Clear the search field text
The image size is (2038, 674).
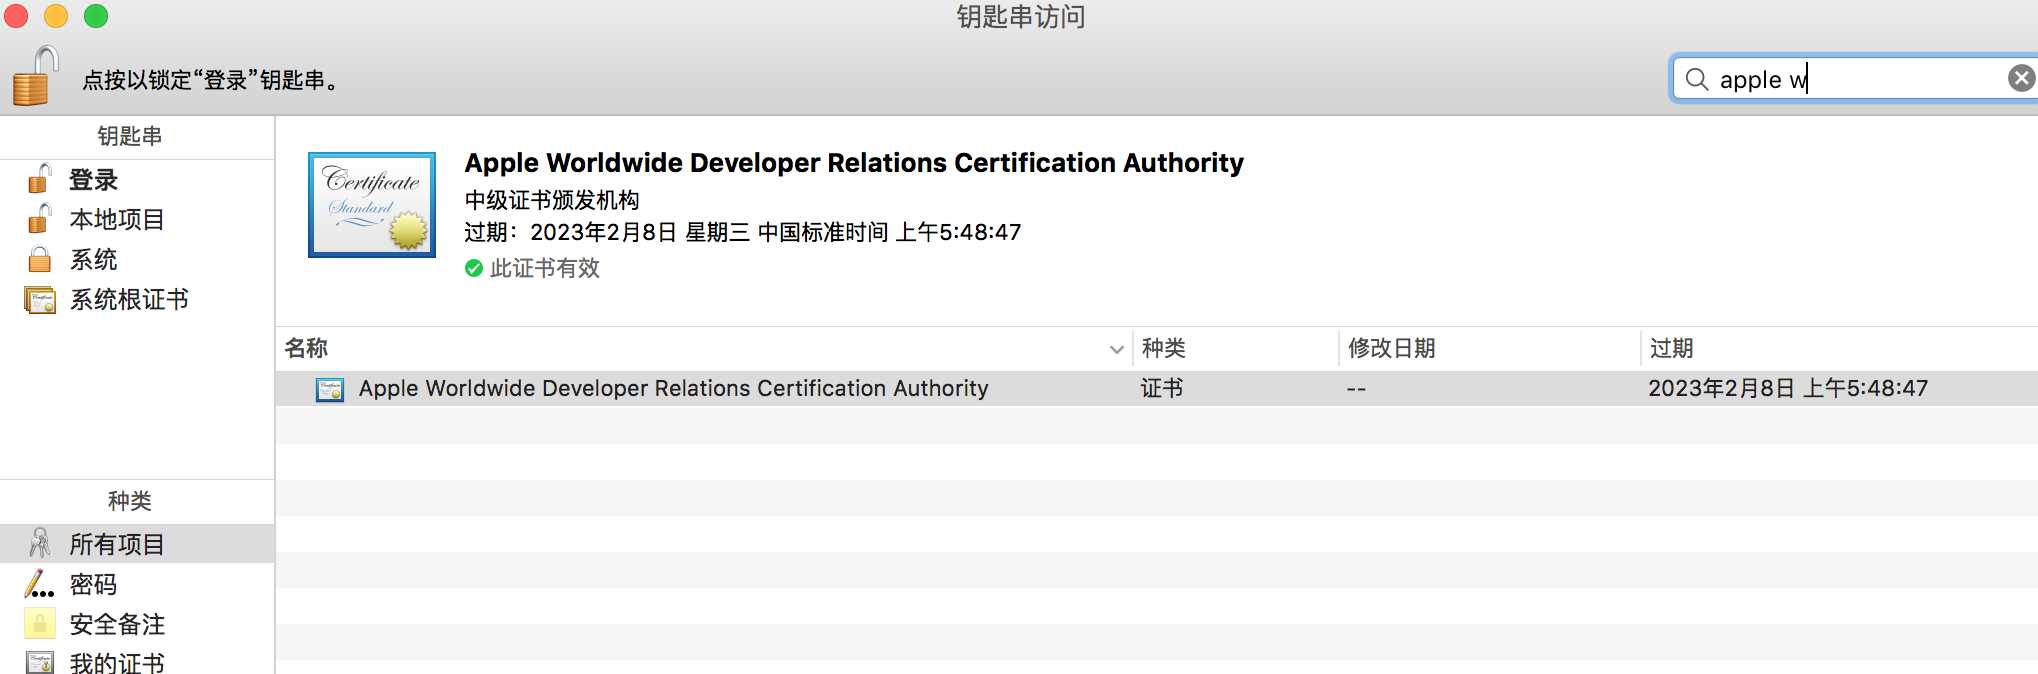click(2021, 78)
